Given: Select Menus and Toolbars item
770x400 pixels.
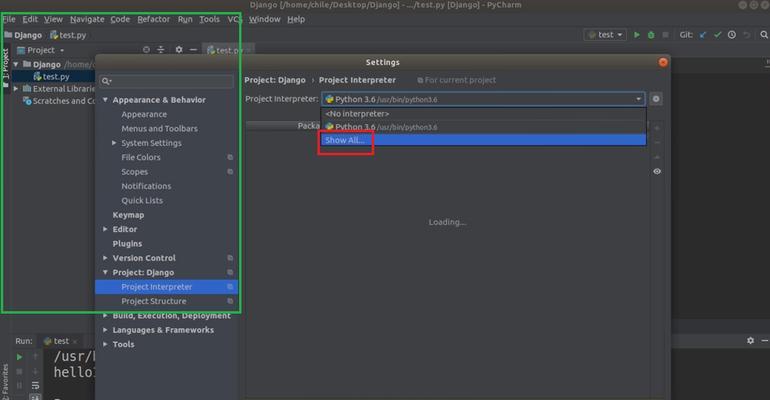Looking at the screenshot, I should pyautogui.click(x=160, y=129).
